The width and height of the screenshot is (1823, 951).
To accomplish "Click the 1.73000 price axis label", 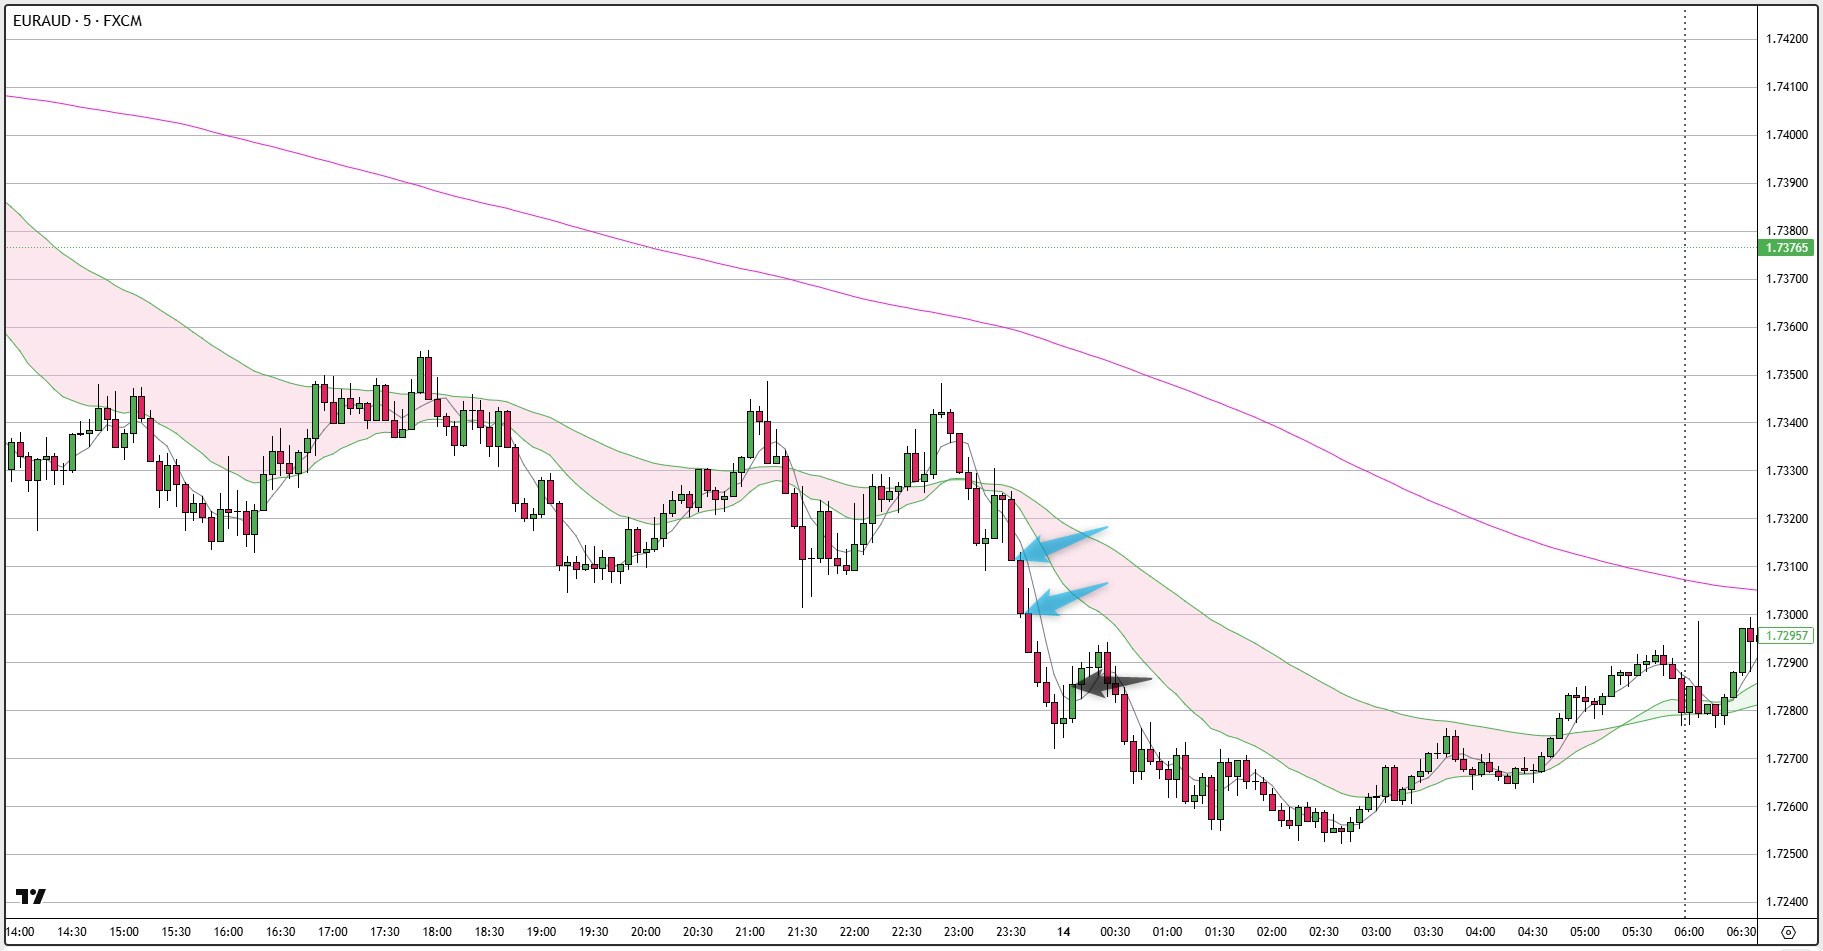I will coord(1786,615).
